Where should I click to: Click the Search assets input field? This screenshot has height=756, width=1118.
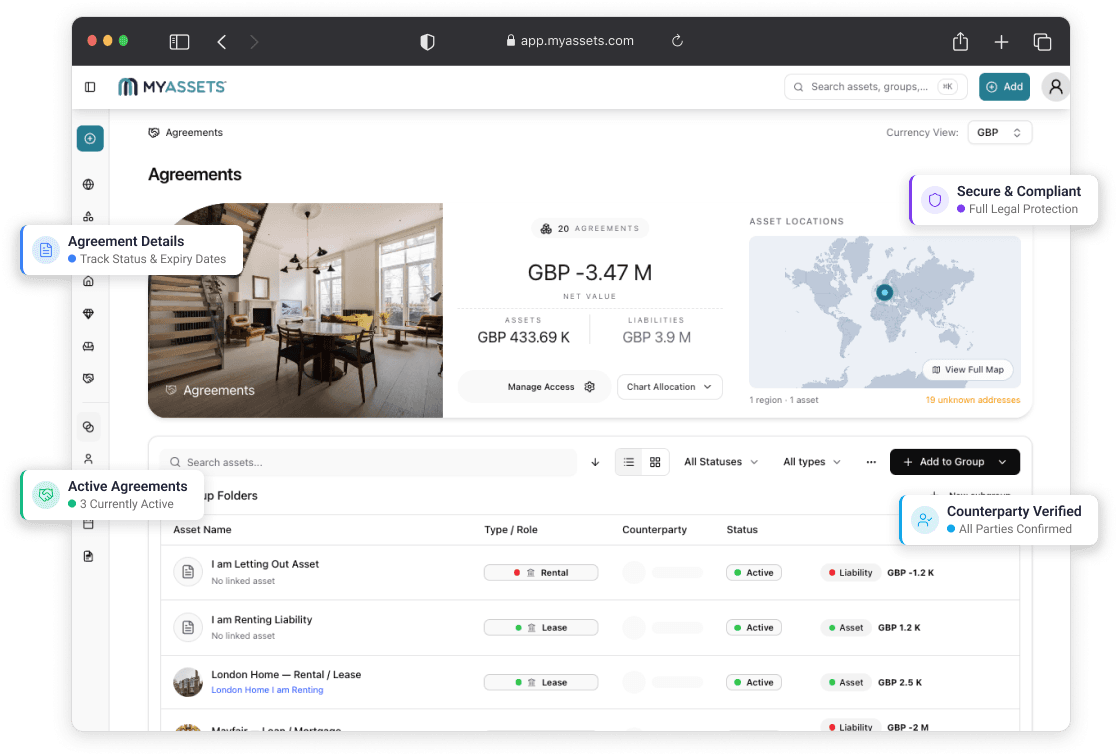tap(368, 462)
